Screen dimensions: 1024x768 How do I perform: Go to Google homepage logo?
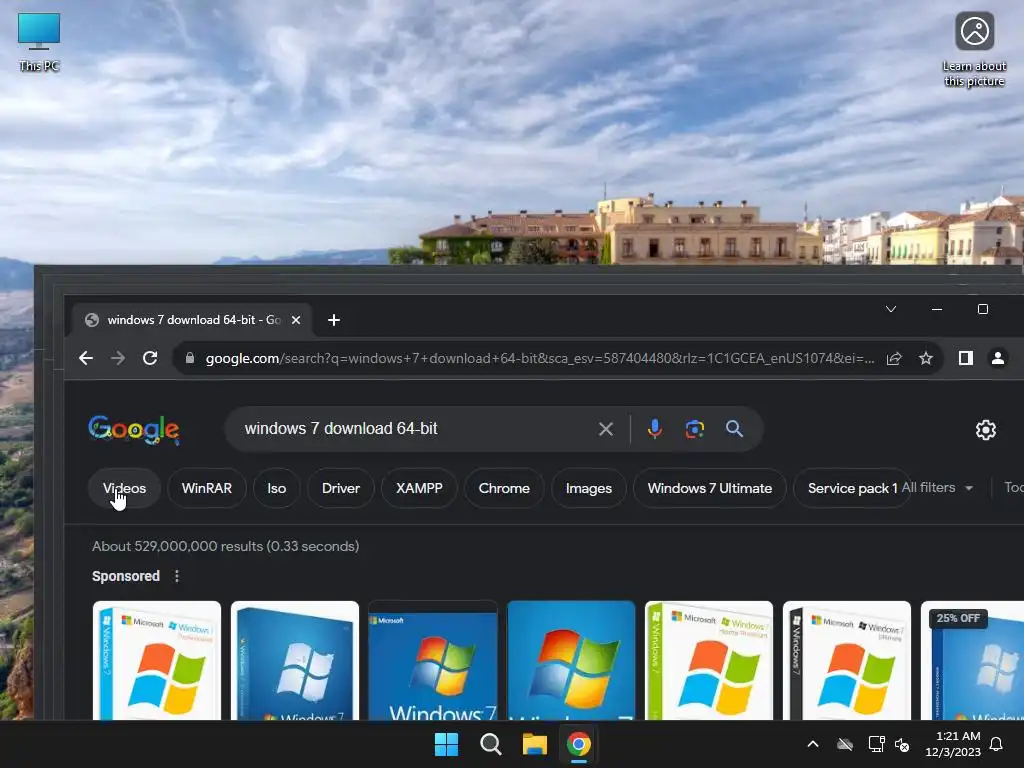(134, 429)
